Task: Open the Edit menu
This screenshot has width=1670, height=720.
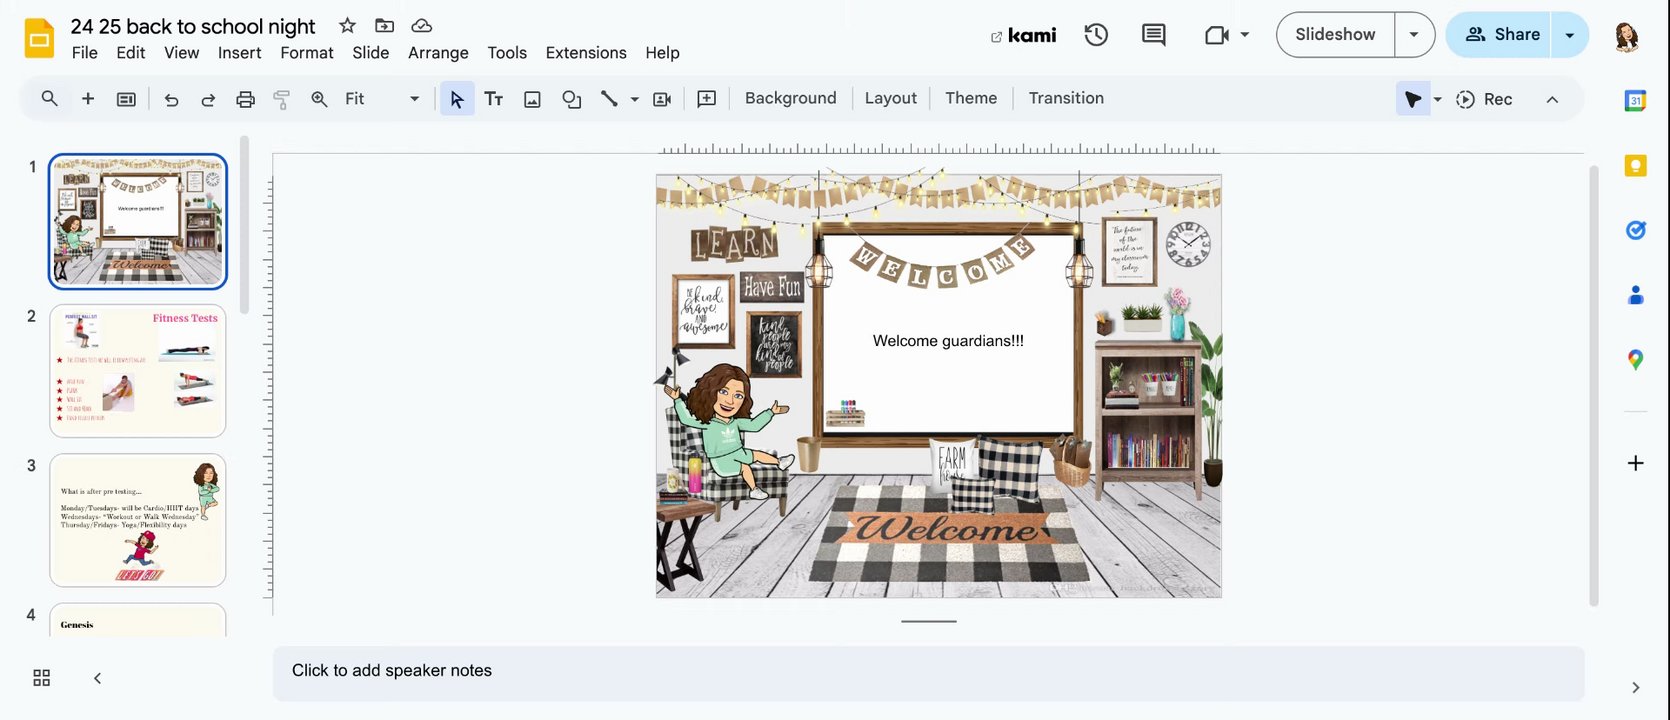Action: click(x=131, y=53)
